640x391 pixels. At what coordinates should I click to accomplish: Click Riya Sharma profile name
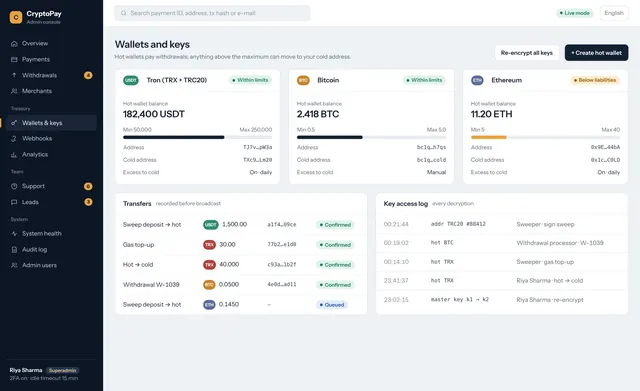point(26,370)
